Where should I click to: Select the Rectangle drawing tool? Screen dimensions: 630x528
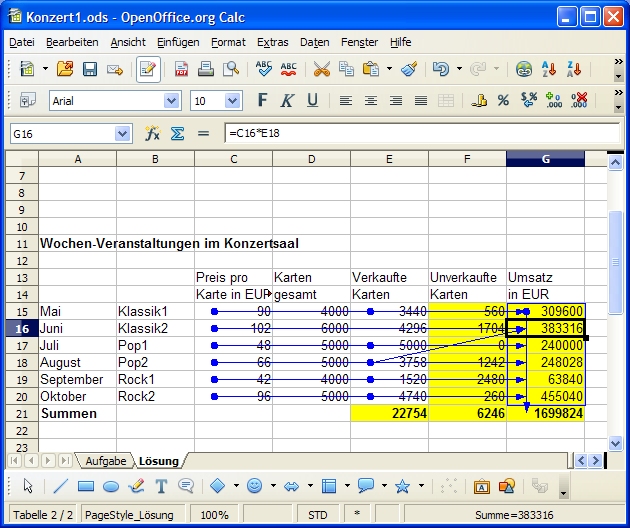pyautogui.click(x=86, y=486)
